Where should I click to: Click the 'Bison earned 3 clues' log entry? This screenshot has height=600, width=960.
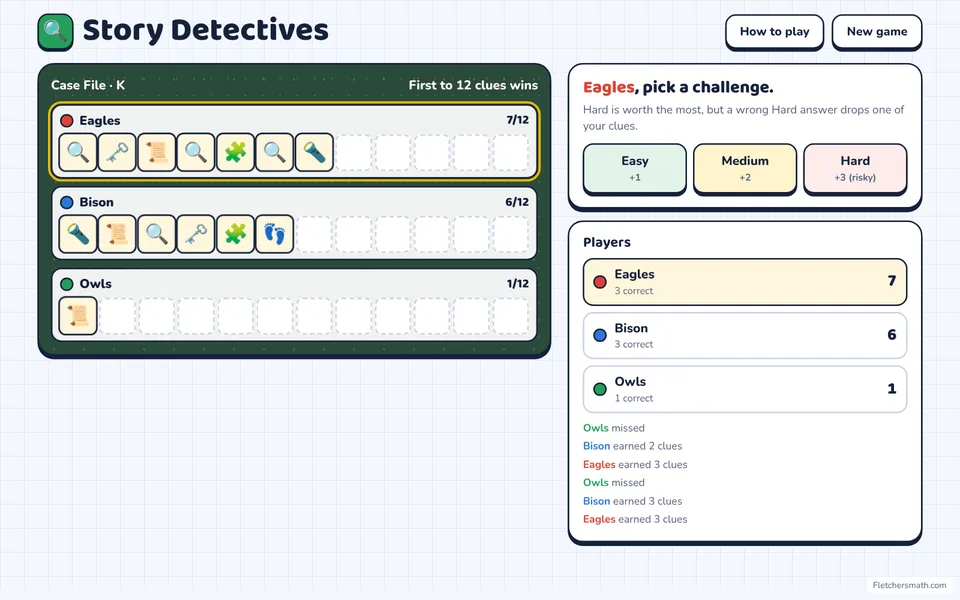tap(632, 501)
